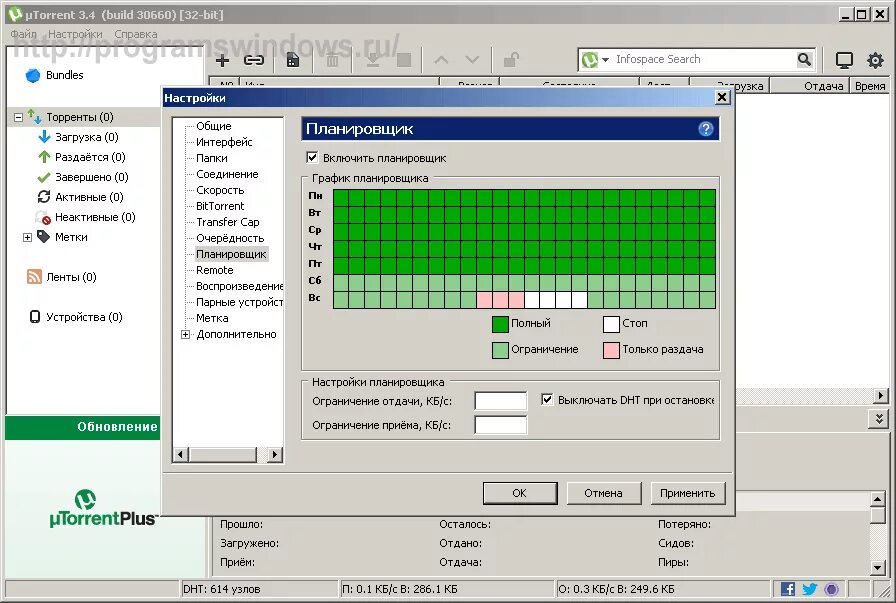Select Общие in settings tree

click(214, 126)
